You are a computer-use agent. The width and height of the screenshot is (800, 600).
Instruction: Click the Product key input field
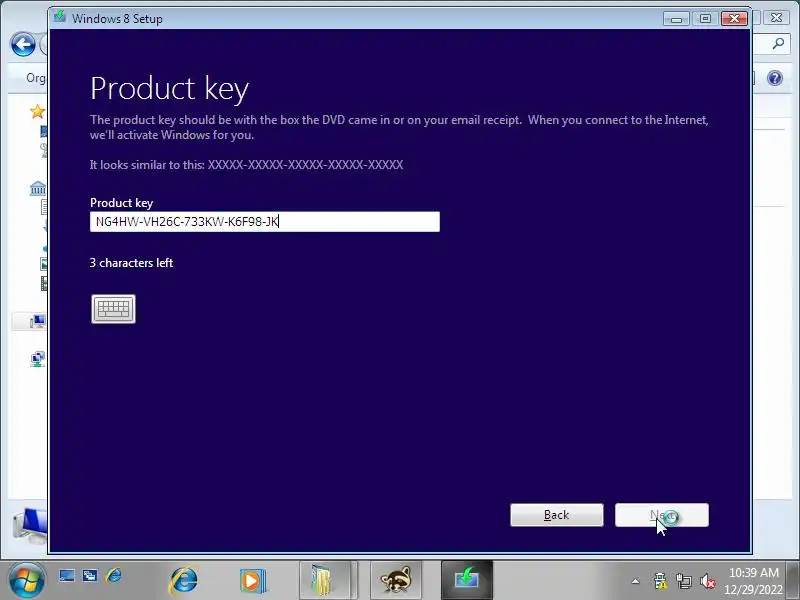pyautogui.click(x=265, y=222)
